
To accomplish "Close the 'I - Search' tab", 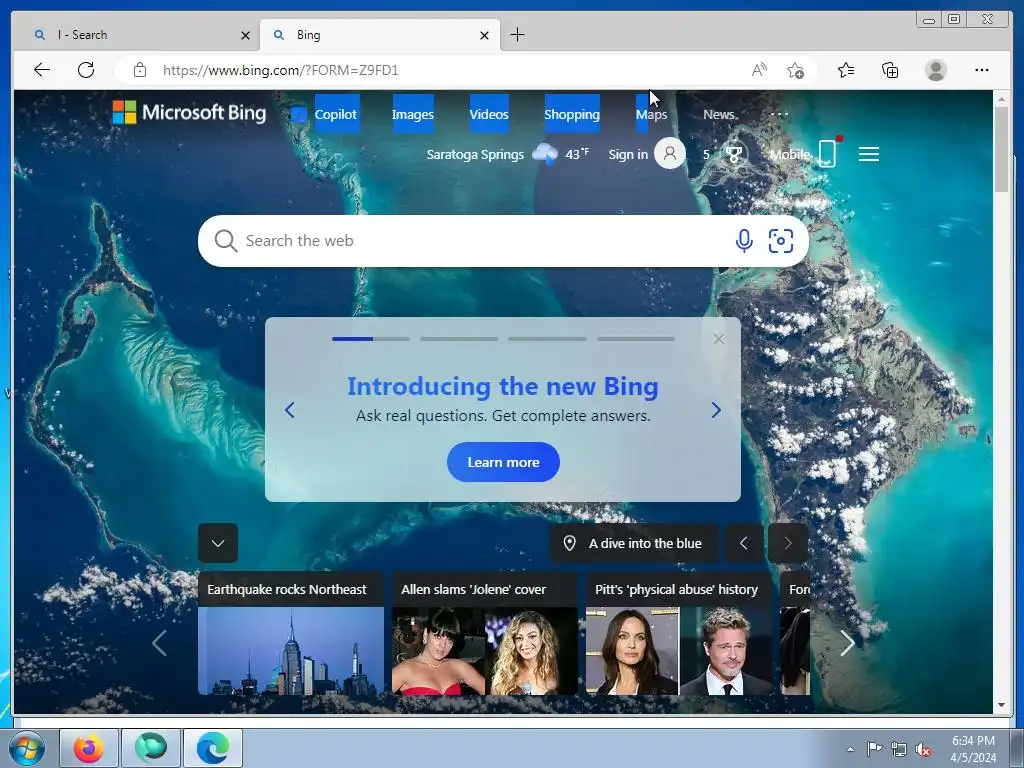I will (246, 35).
